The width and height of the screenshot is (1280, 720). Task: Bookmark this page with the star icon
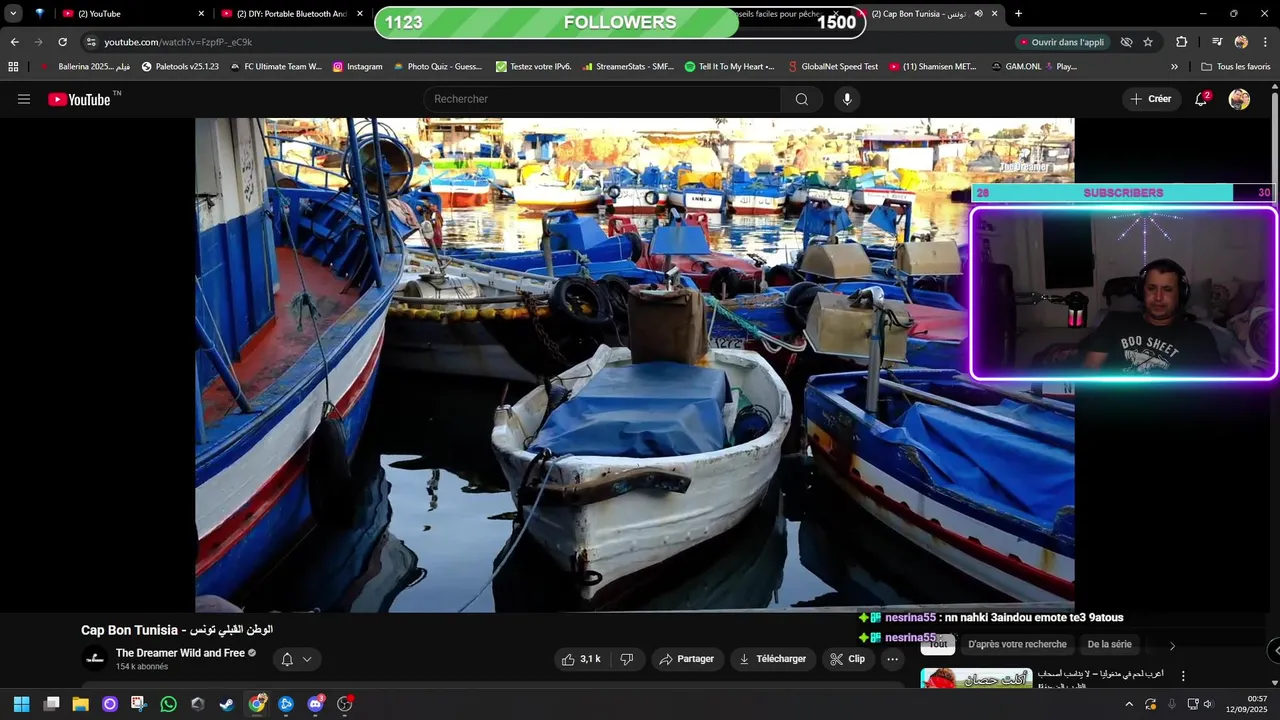click(1148, 42)
